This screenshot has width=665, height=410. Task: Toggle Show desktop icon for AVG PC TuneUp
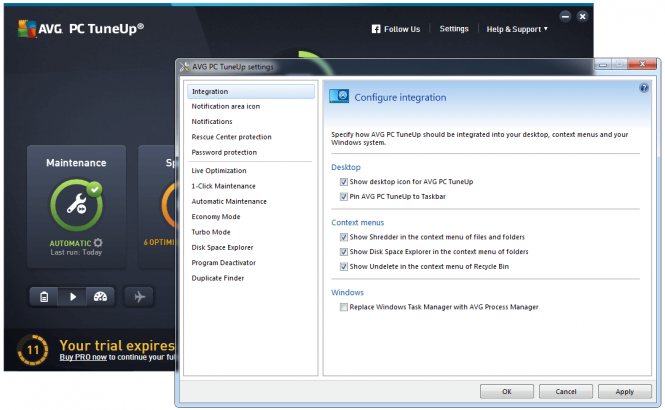coord(344,182)
